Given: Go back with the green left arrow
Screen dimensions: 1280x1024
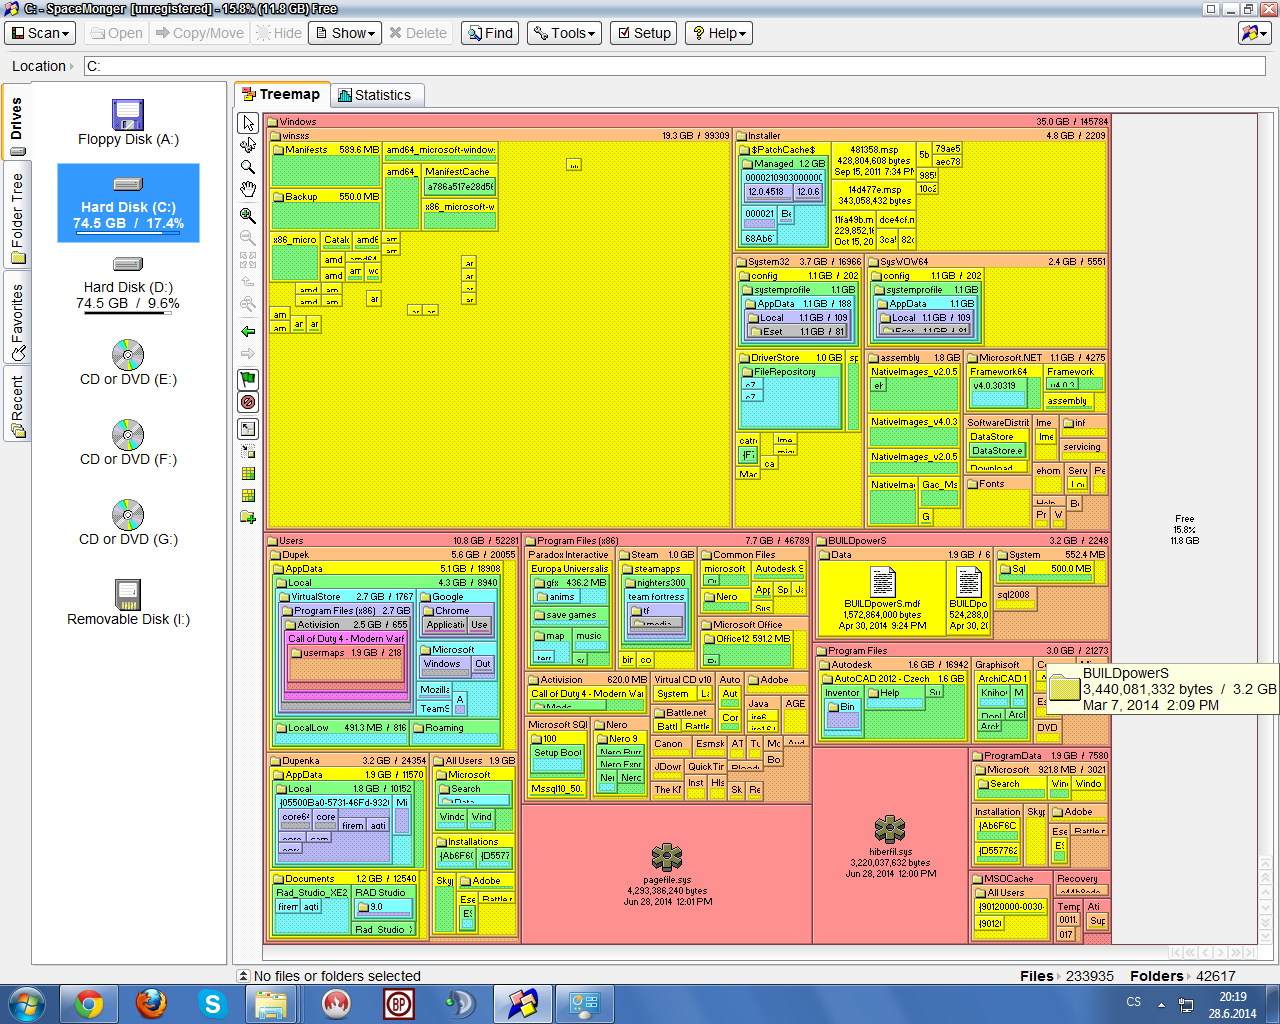Looking at the screenshot, I should [x=248, y=331].
